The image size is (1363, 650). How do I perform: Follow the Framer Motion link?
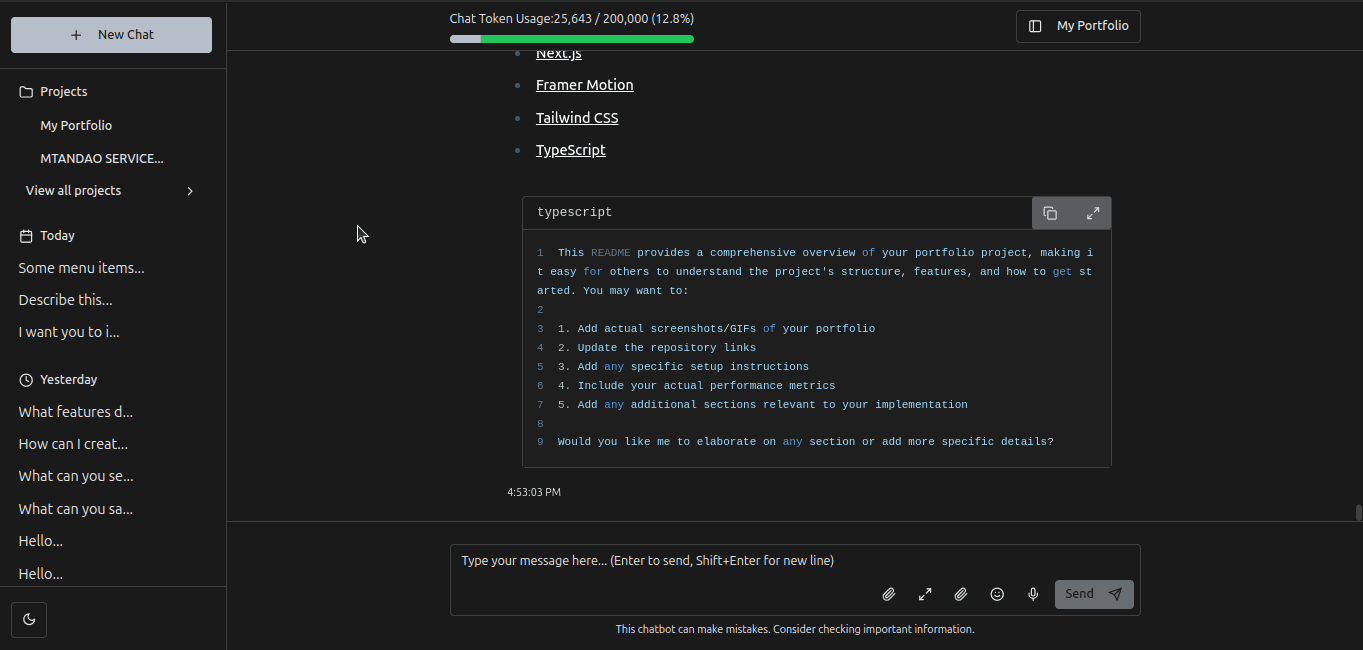coord(584,85)
